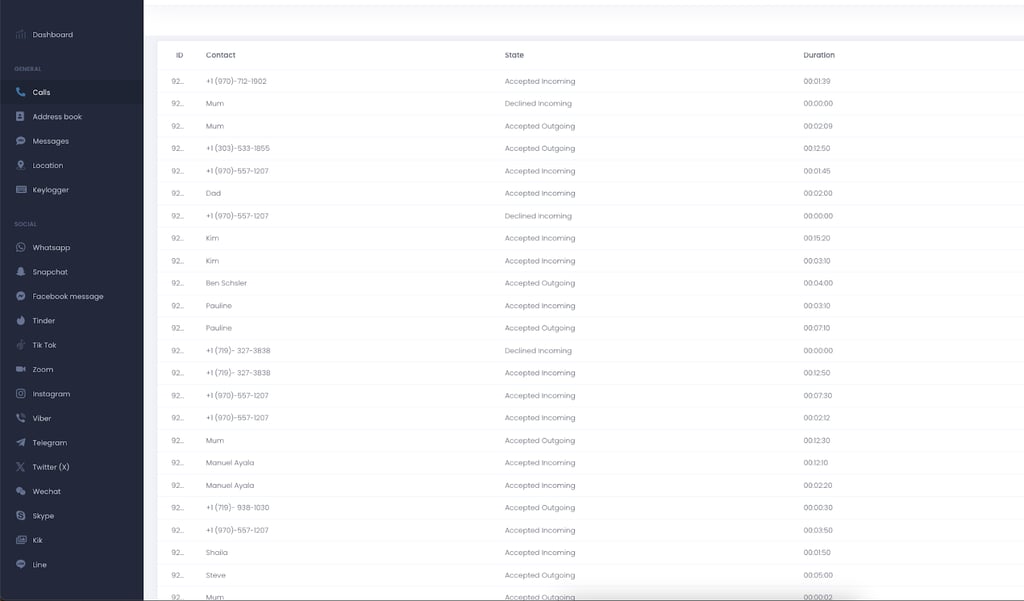Open the Facebook message icon

(x=21, y=296)
